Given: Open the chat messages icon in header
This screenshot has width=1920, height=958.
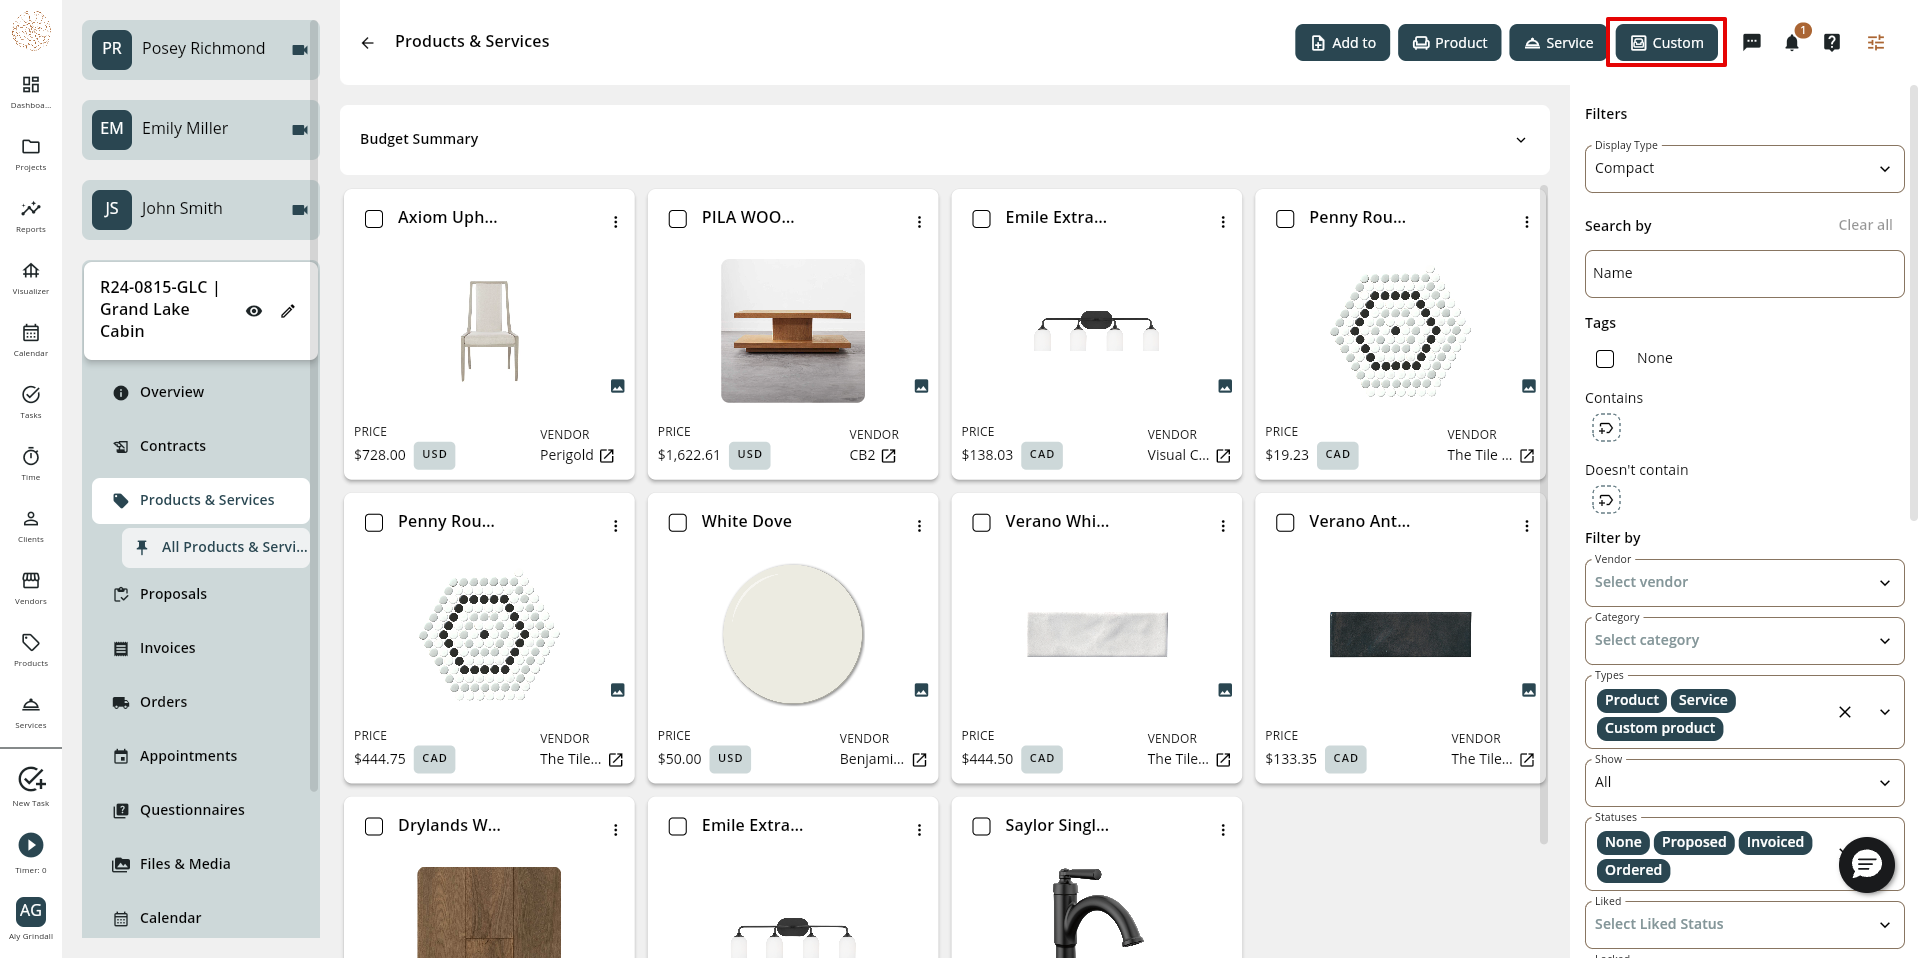Looking at the screenshot, I should (1752, 42).
